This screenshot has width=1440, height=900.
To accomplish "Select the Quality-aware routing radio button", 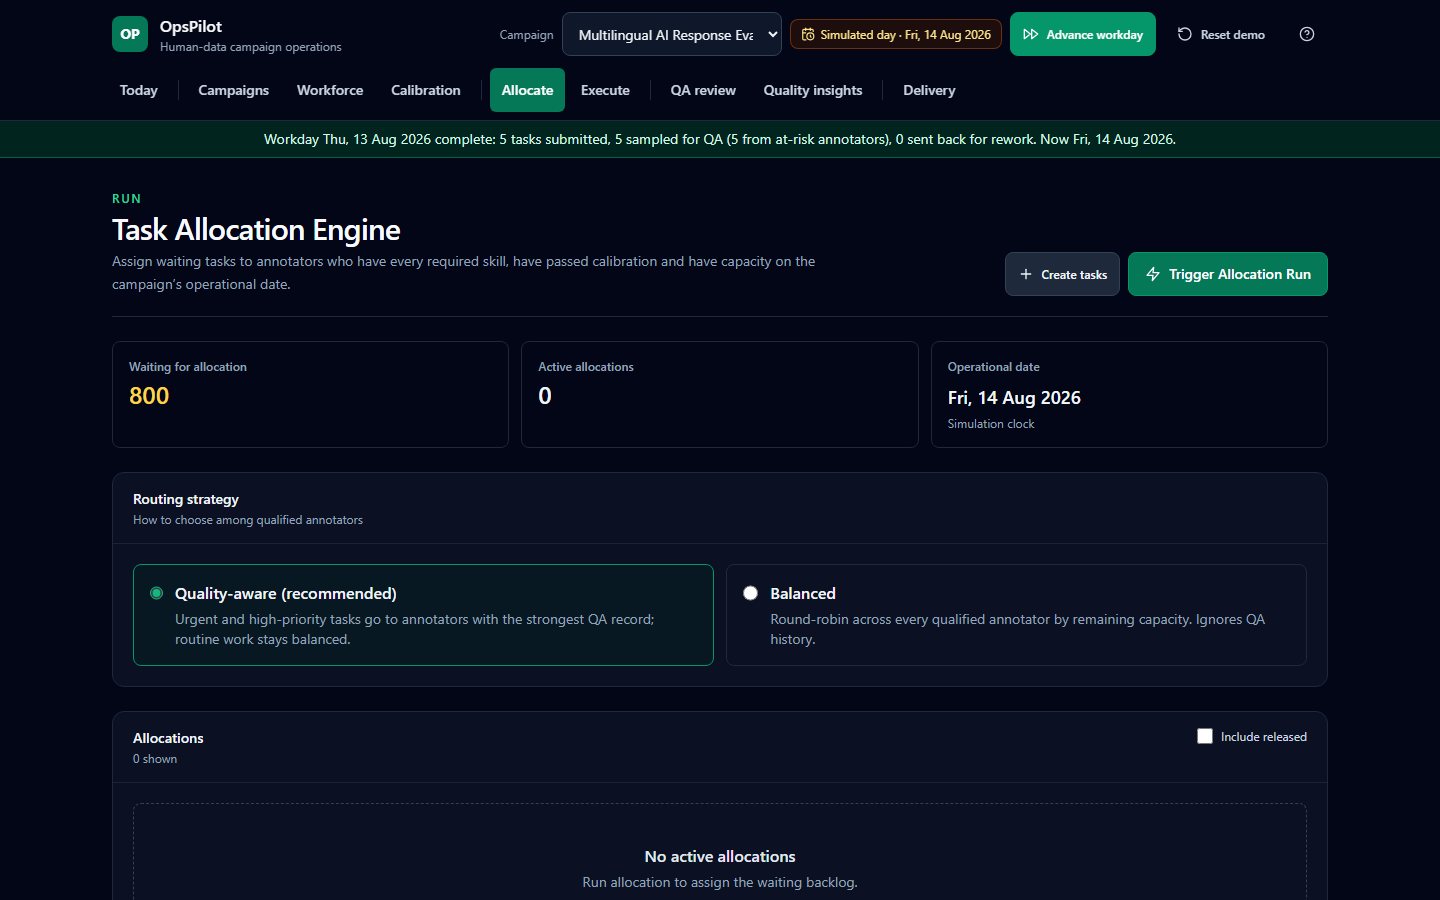I will click(156, 593).
